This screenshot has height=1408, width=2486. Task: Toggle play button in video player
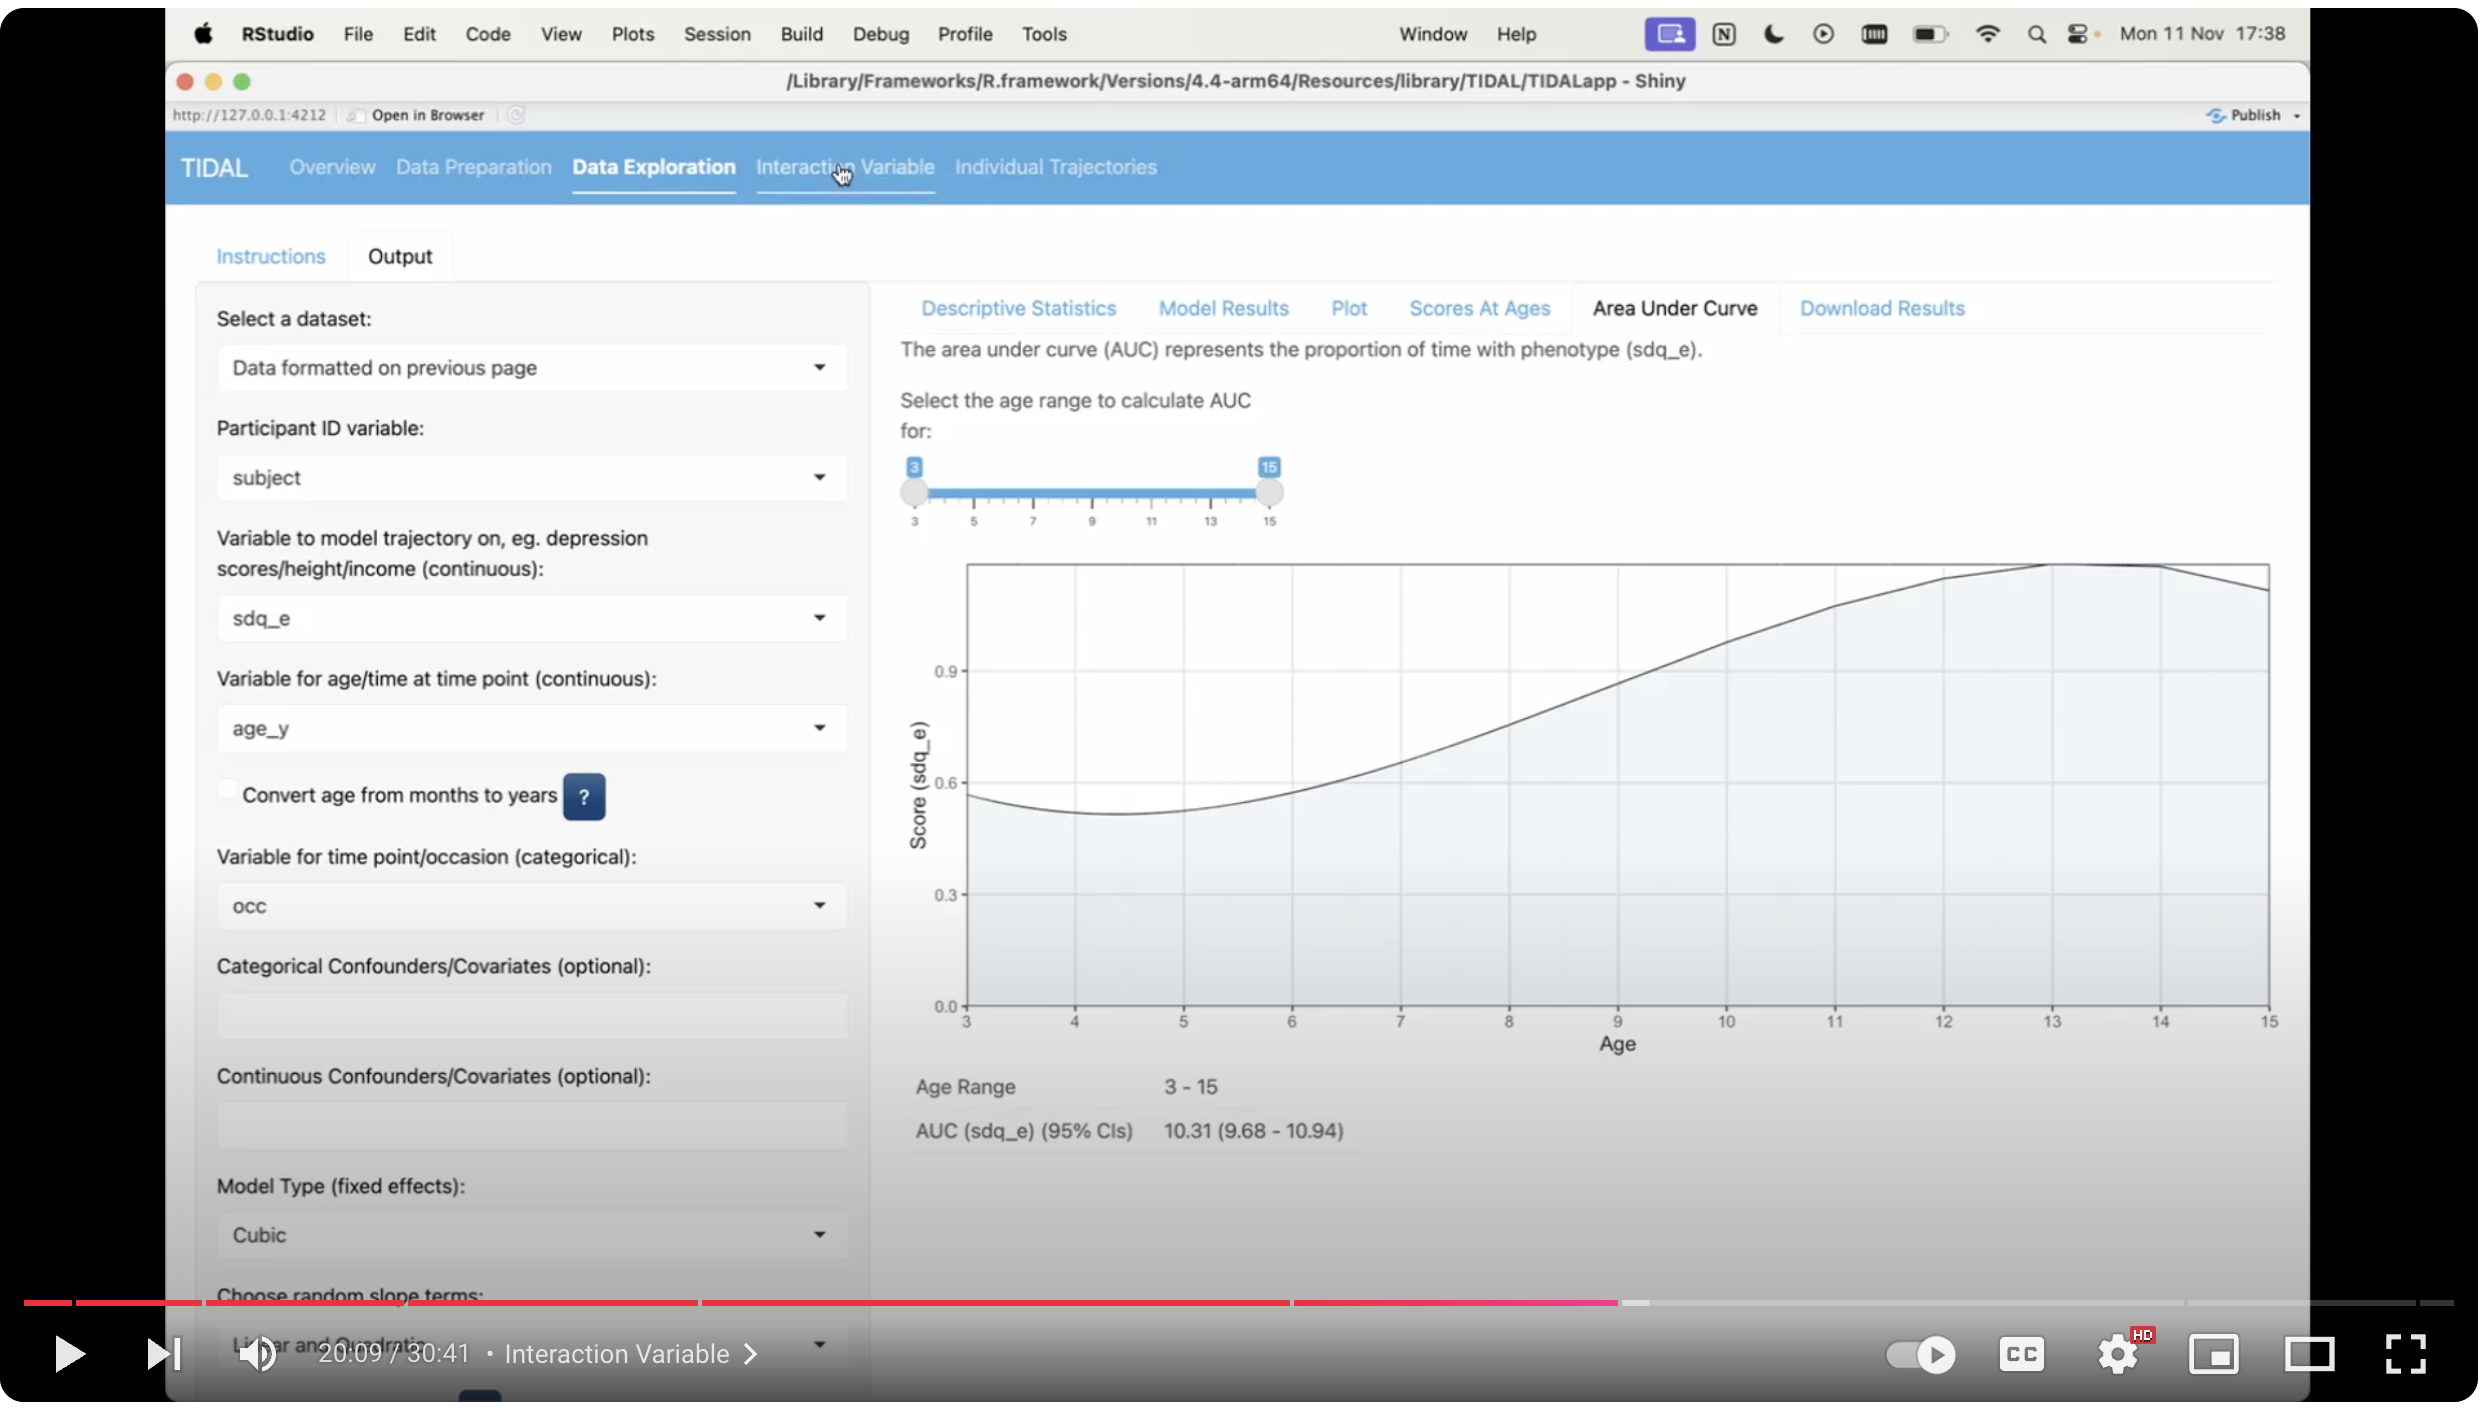pyautogui.click(x=70, y=1353)
